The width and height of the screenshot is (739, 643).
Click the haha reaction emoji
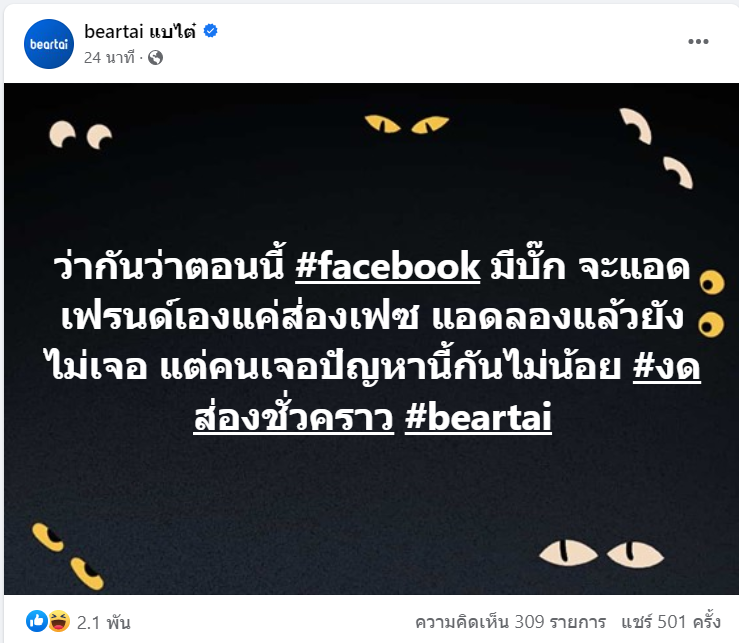(x=58, y=621)
